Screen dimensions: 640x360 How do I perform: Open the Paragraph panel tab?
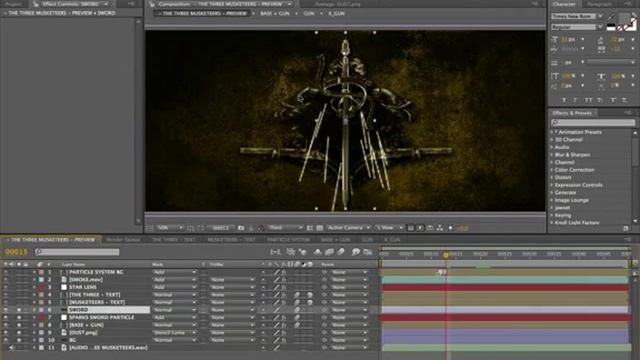(x=600, y=4)
